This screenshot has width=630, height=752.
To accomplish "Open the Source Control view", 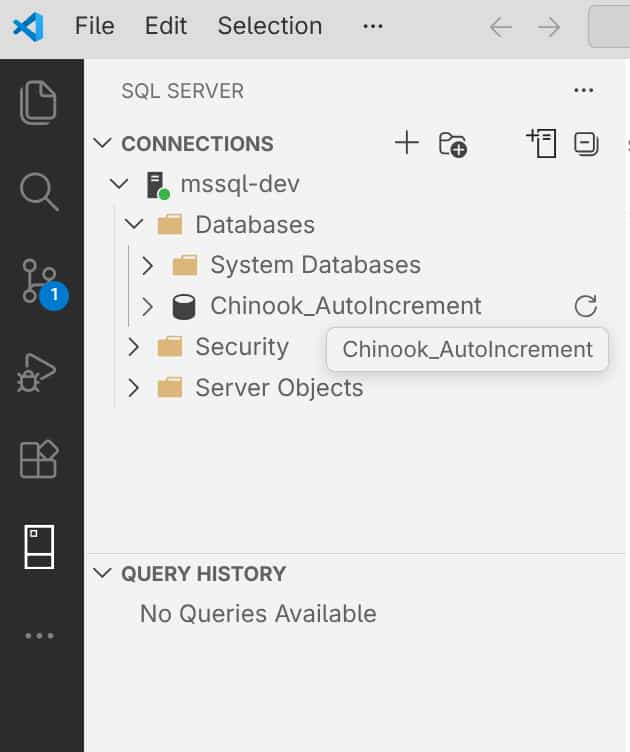I will point(39,281).
